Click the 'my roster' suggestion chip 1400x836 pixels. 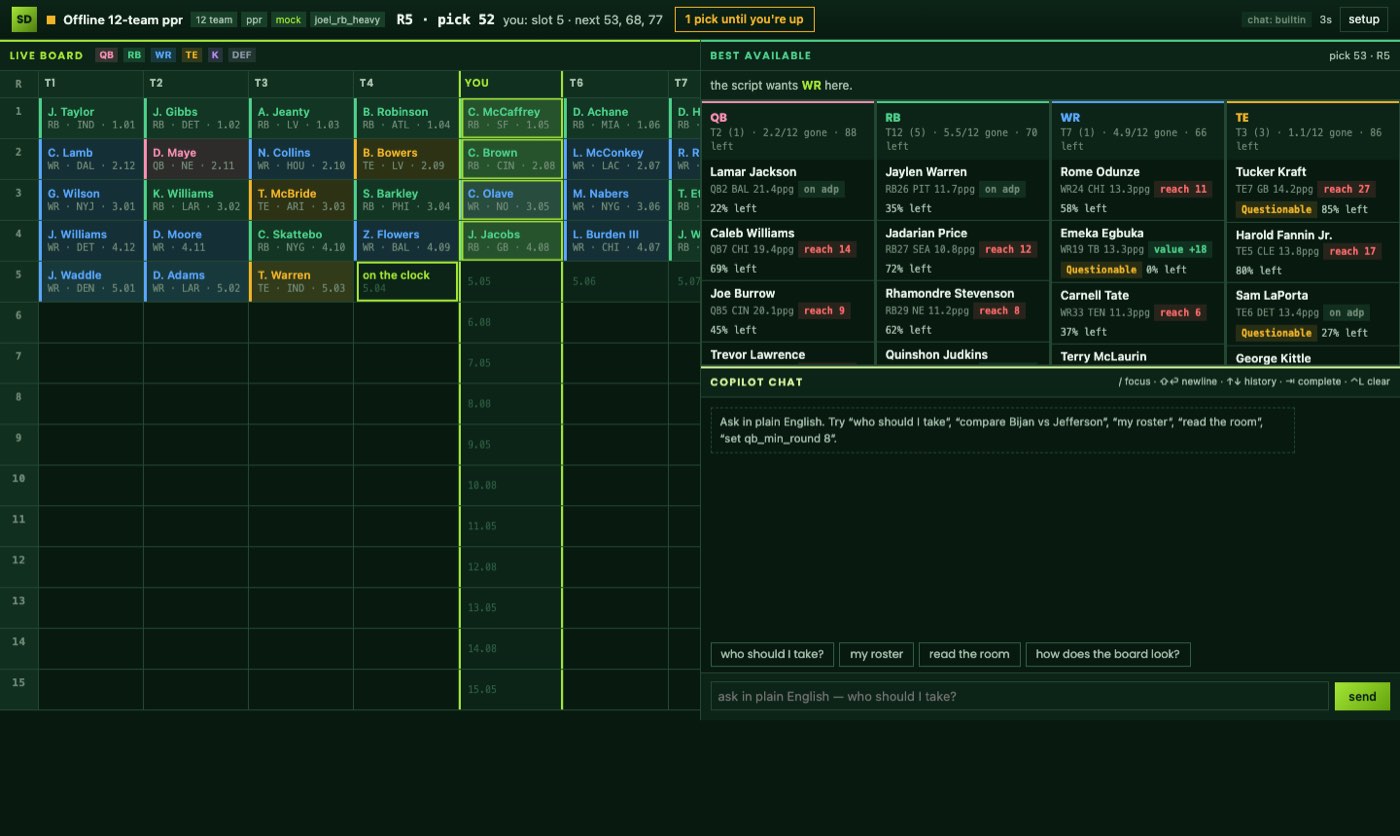click(x=876, y=654)
